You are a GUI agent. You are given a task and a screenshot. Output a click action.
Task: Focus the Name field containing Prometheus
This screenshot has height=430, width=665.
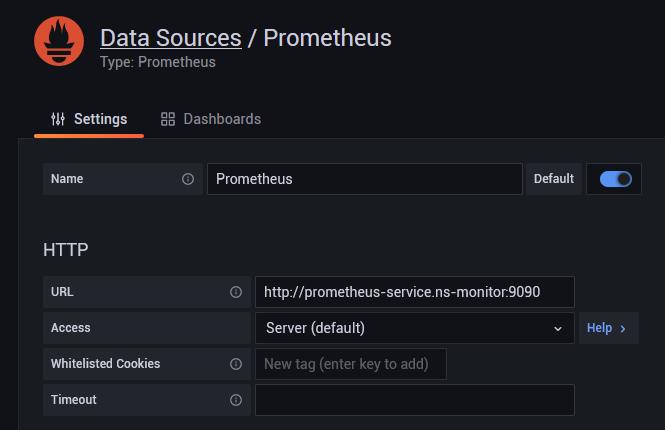click(365, 179)
